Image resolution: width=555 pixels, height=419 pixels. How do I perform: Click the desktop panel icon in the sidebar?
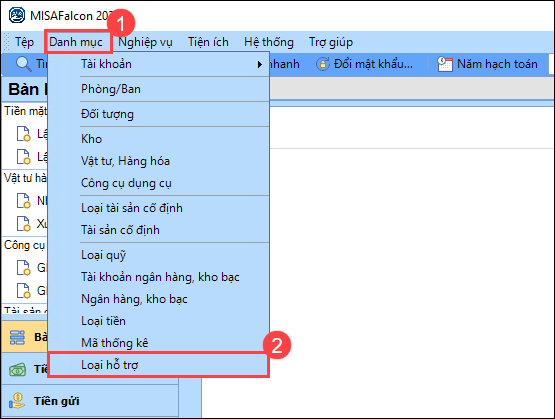[17, 337]
